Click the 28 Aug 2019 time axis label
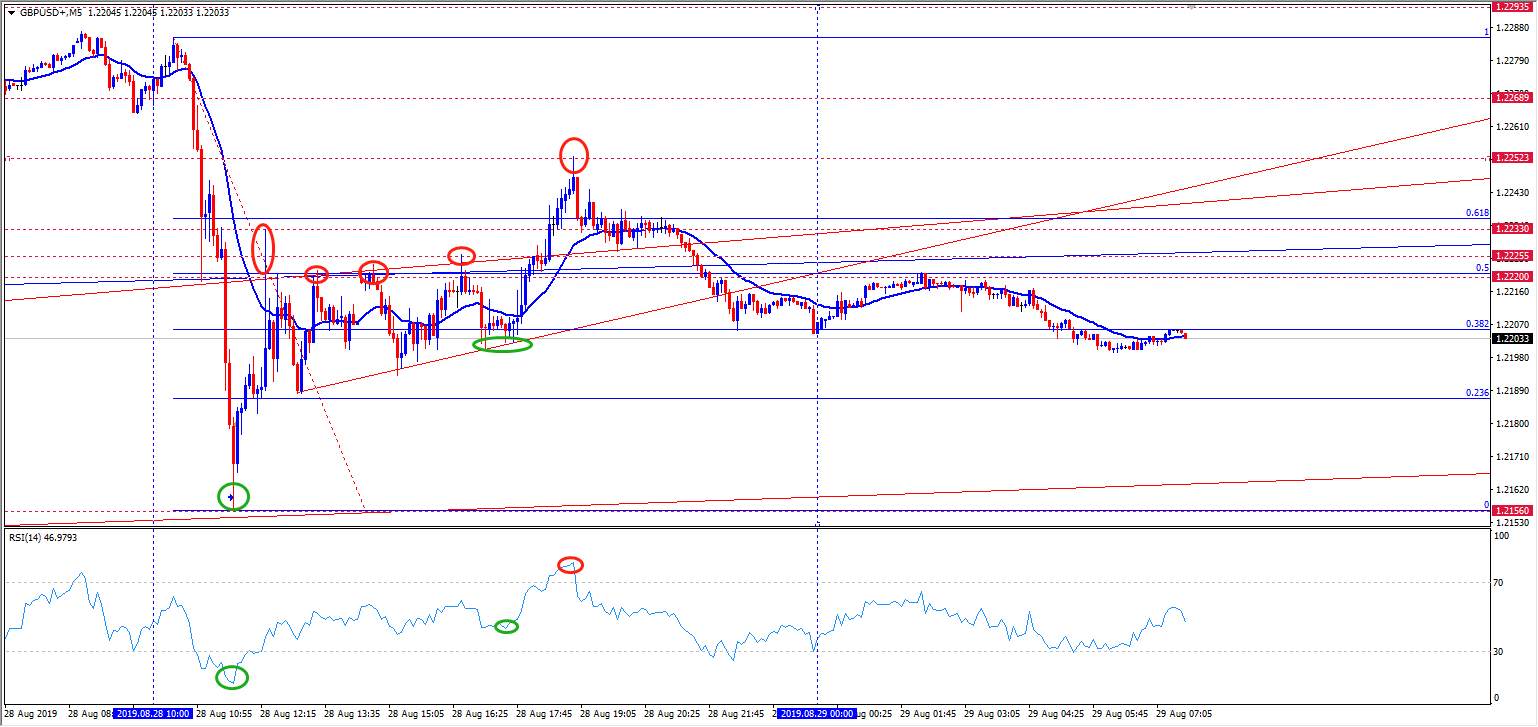Screen dimensions: 1538x727 [x=31, y=715]
